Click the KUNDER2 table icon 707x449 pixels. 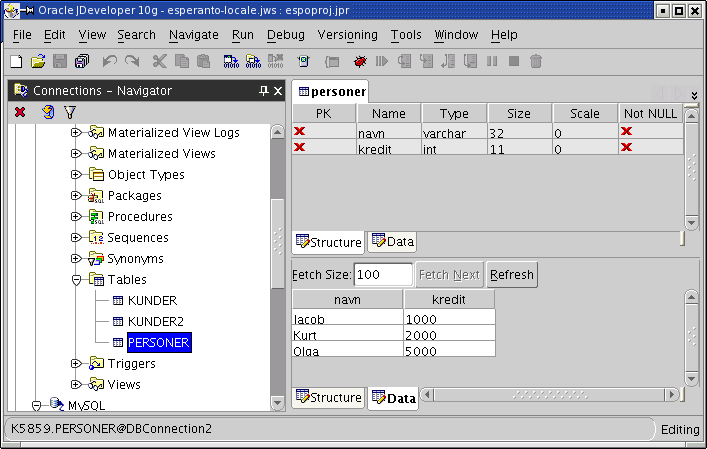coord(117,322)
